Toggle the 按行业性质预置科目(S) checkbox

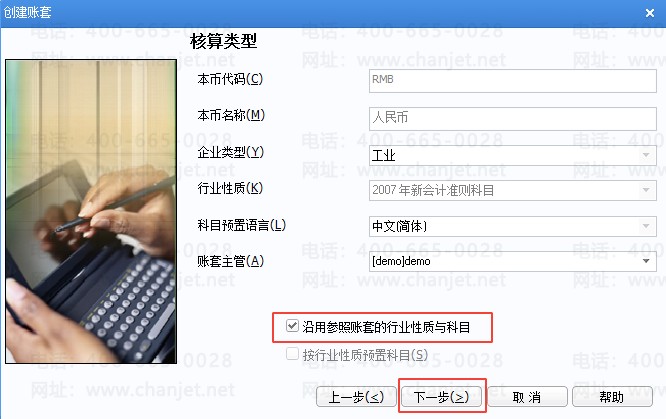click(292, 354)
